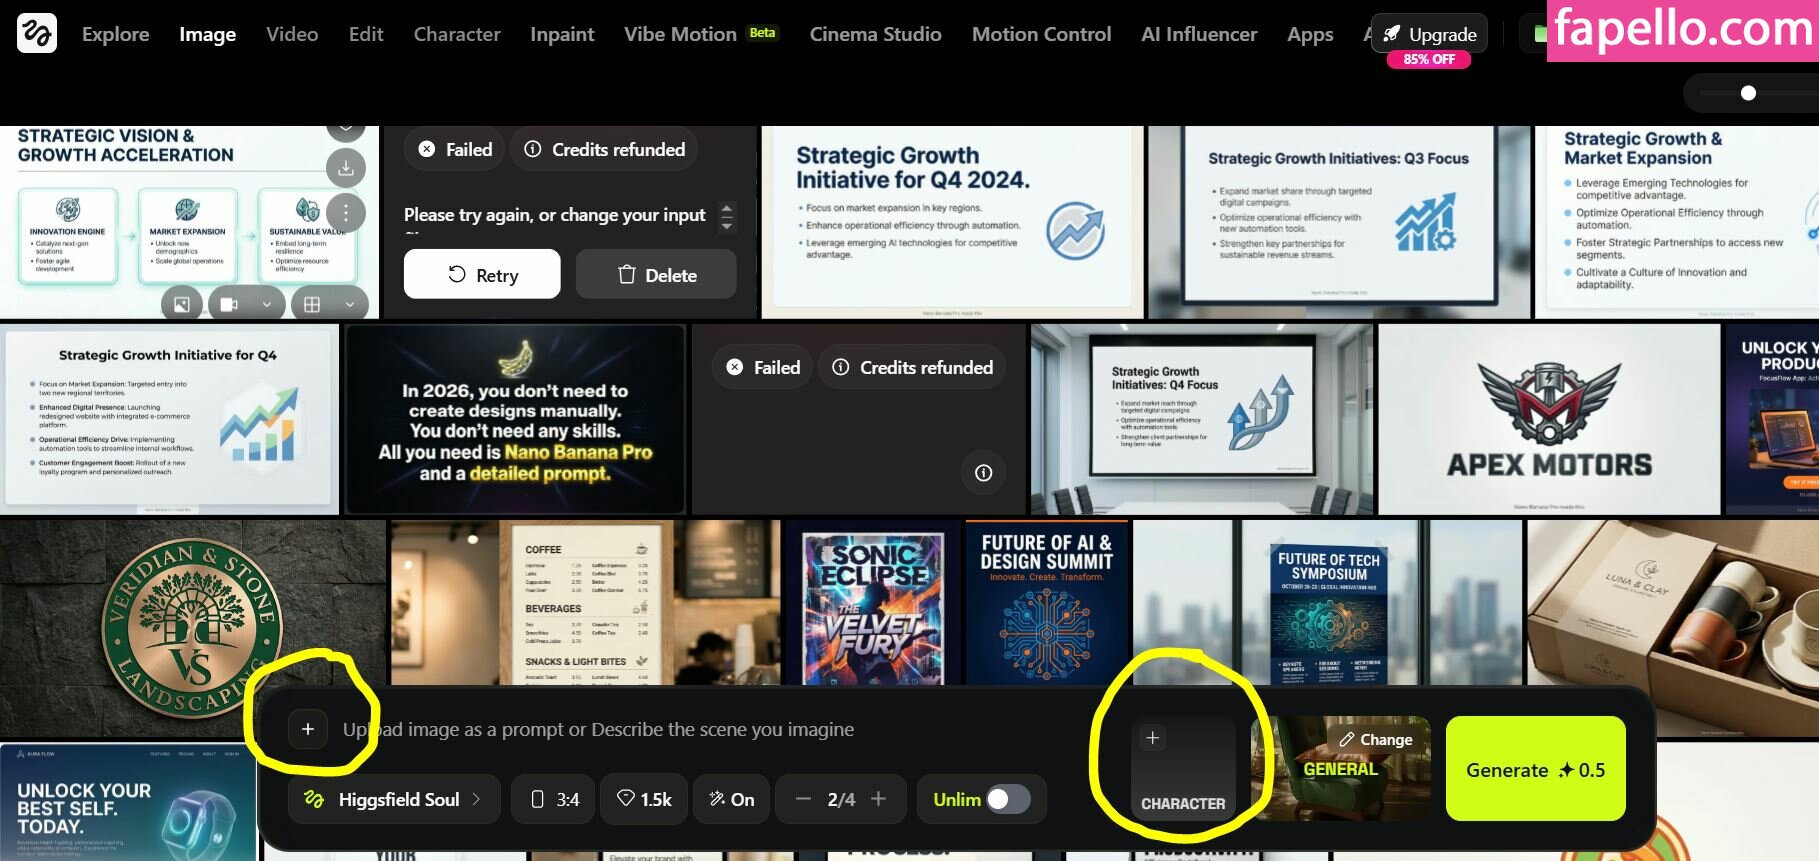The width and height of the screenshot is (1819, 861).
Task: Enable the Unlim toggle switch
Action: 1007,799
